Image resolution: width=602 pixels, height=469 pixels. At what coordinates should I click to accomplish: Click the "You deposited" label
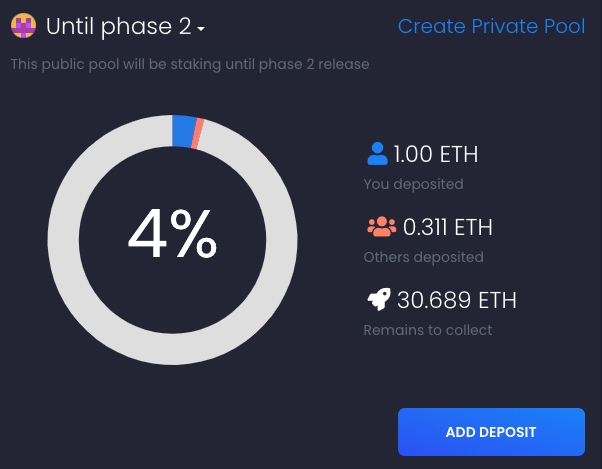point(413,184)
